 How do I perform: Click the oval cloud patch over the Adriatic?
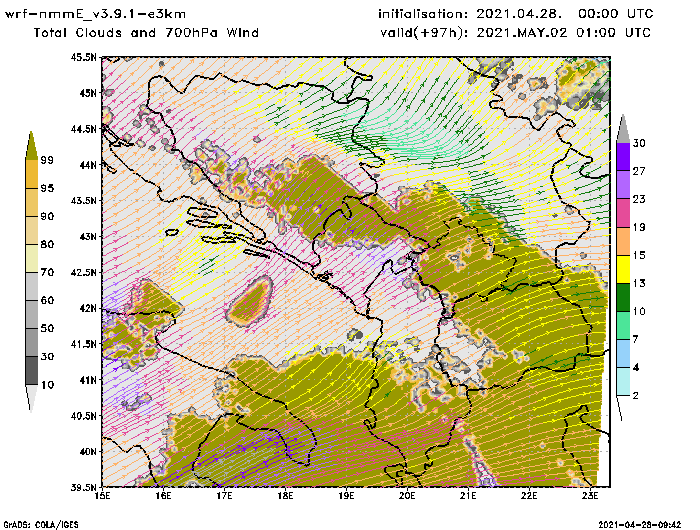250,301
